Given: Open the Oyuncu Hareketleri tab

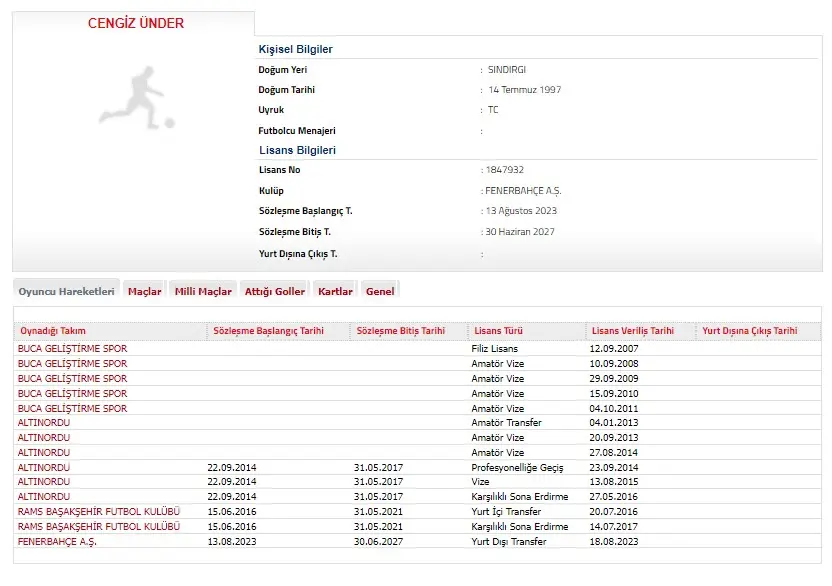Looking at the screenshot, I should coord(67,291).
